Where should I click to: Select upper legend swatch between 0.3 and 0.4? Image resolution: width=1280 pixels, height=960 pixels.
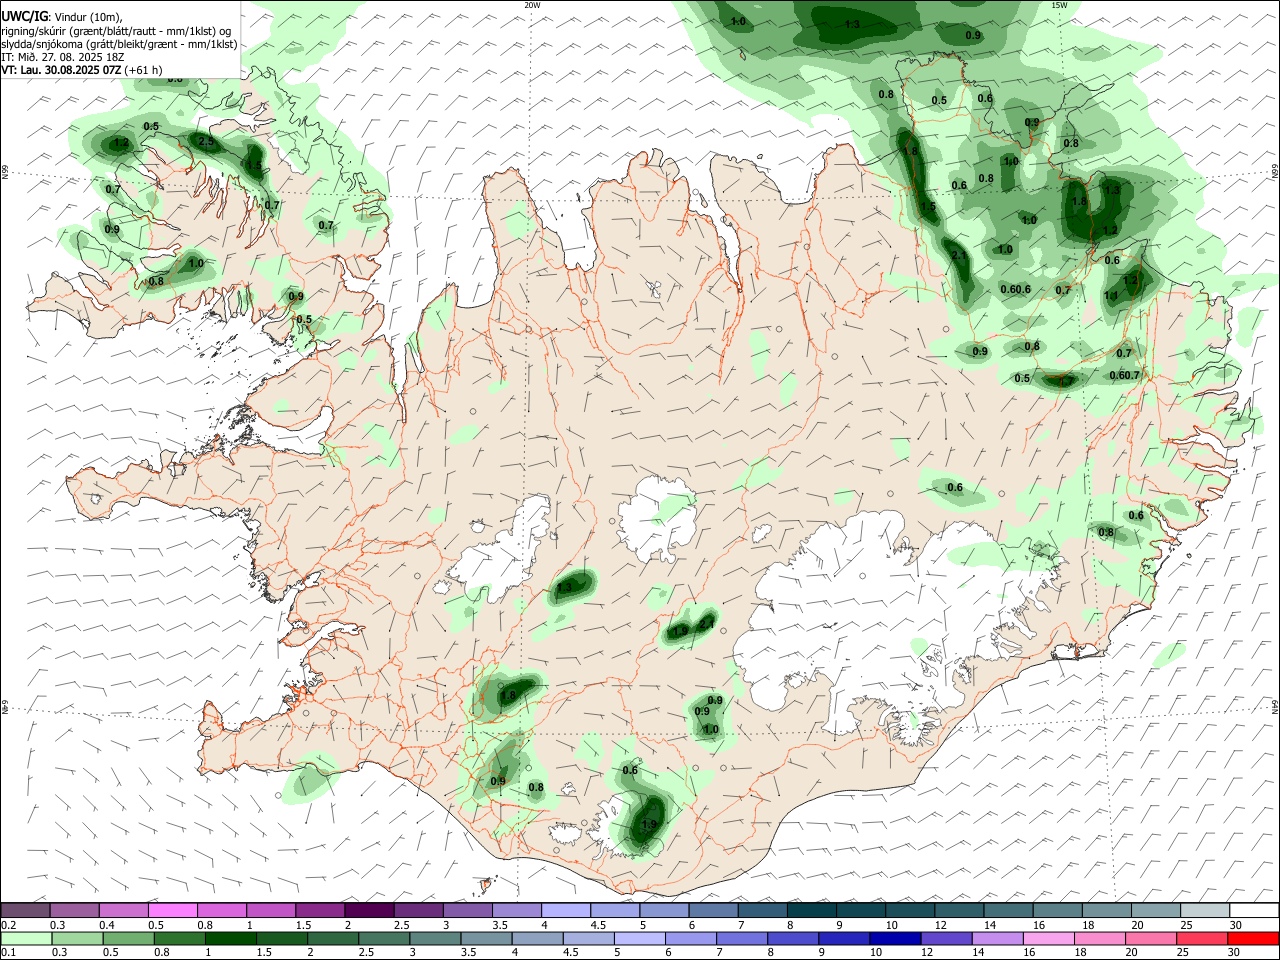pyautogui.click(x=75, y=910)
